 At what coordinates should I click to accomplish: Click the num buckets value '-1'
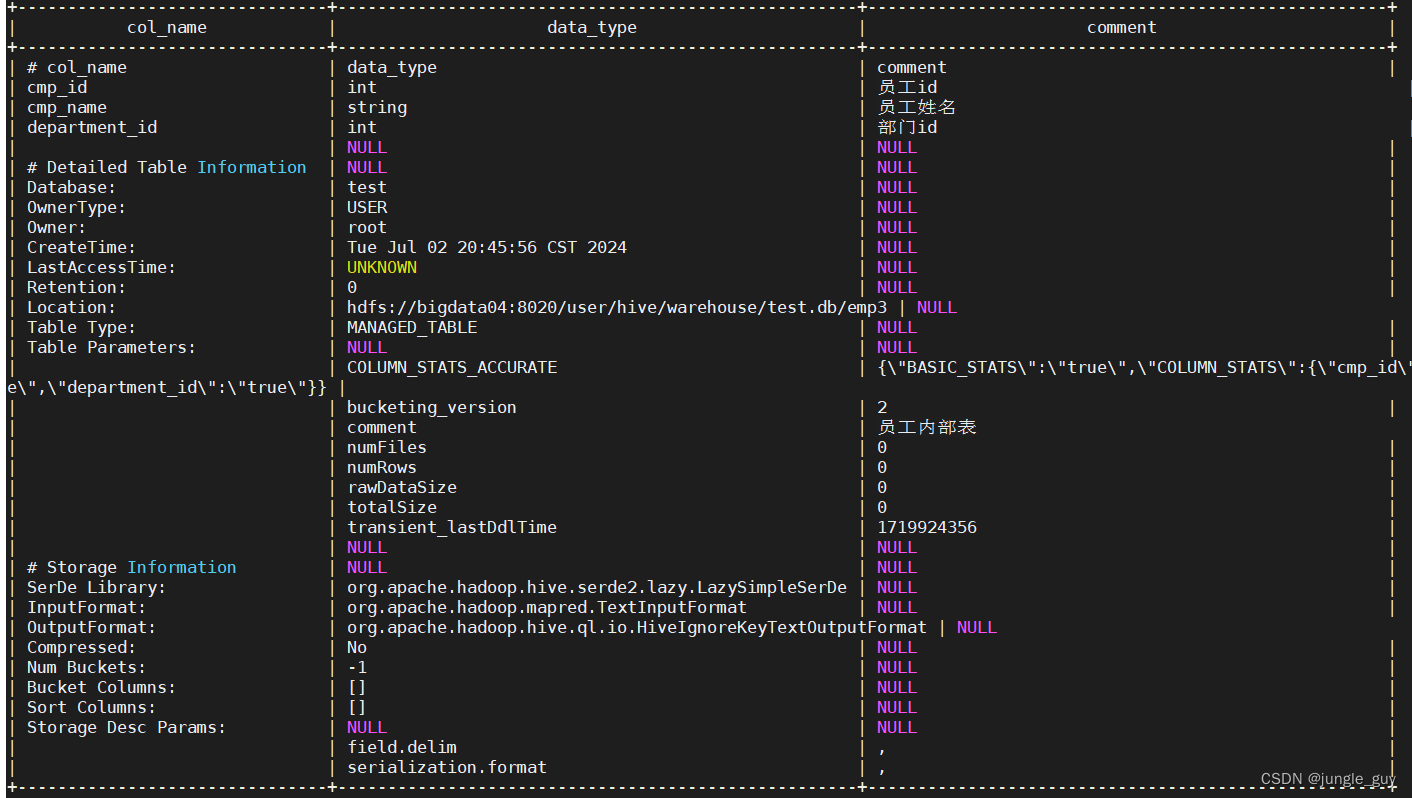[357, 668]
